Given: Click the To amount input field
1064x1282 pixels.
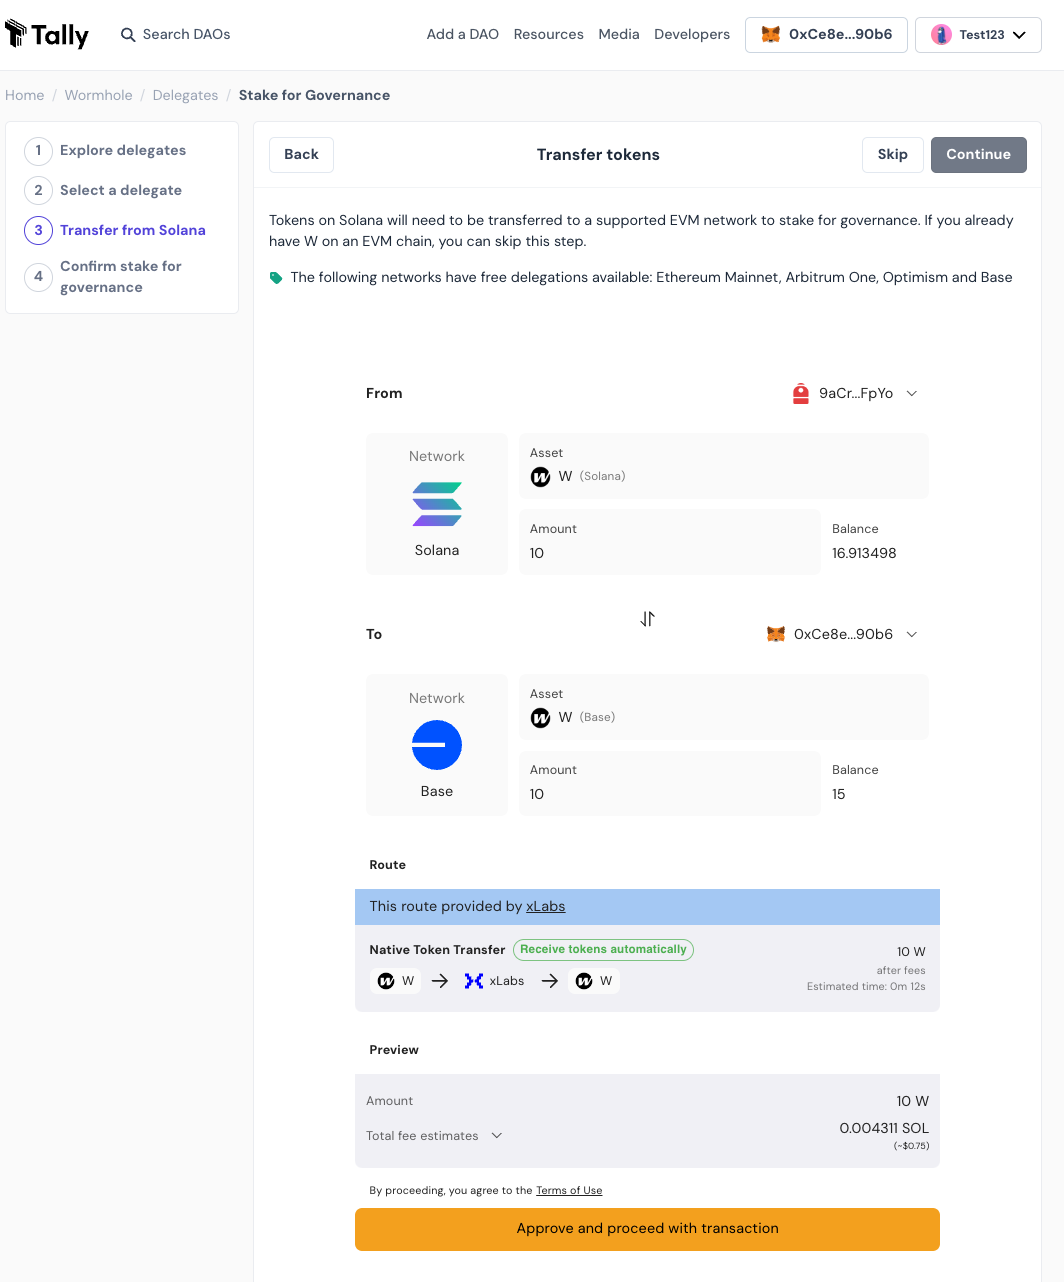Looking at the screenshot, I should pyautogui.click(x=670, y=783).
